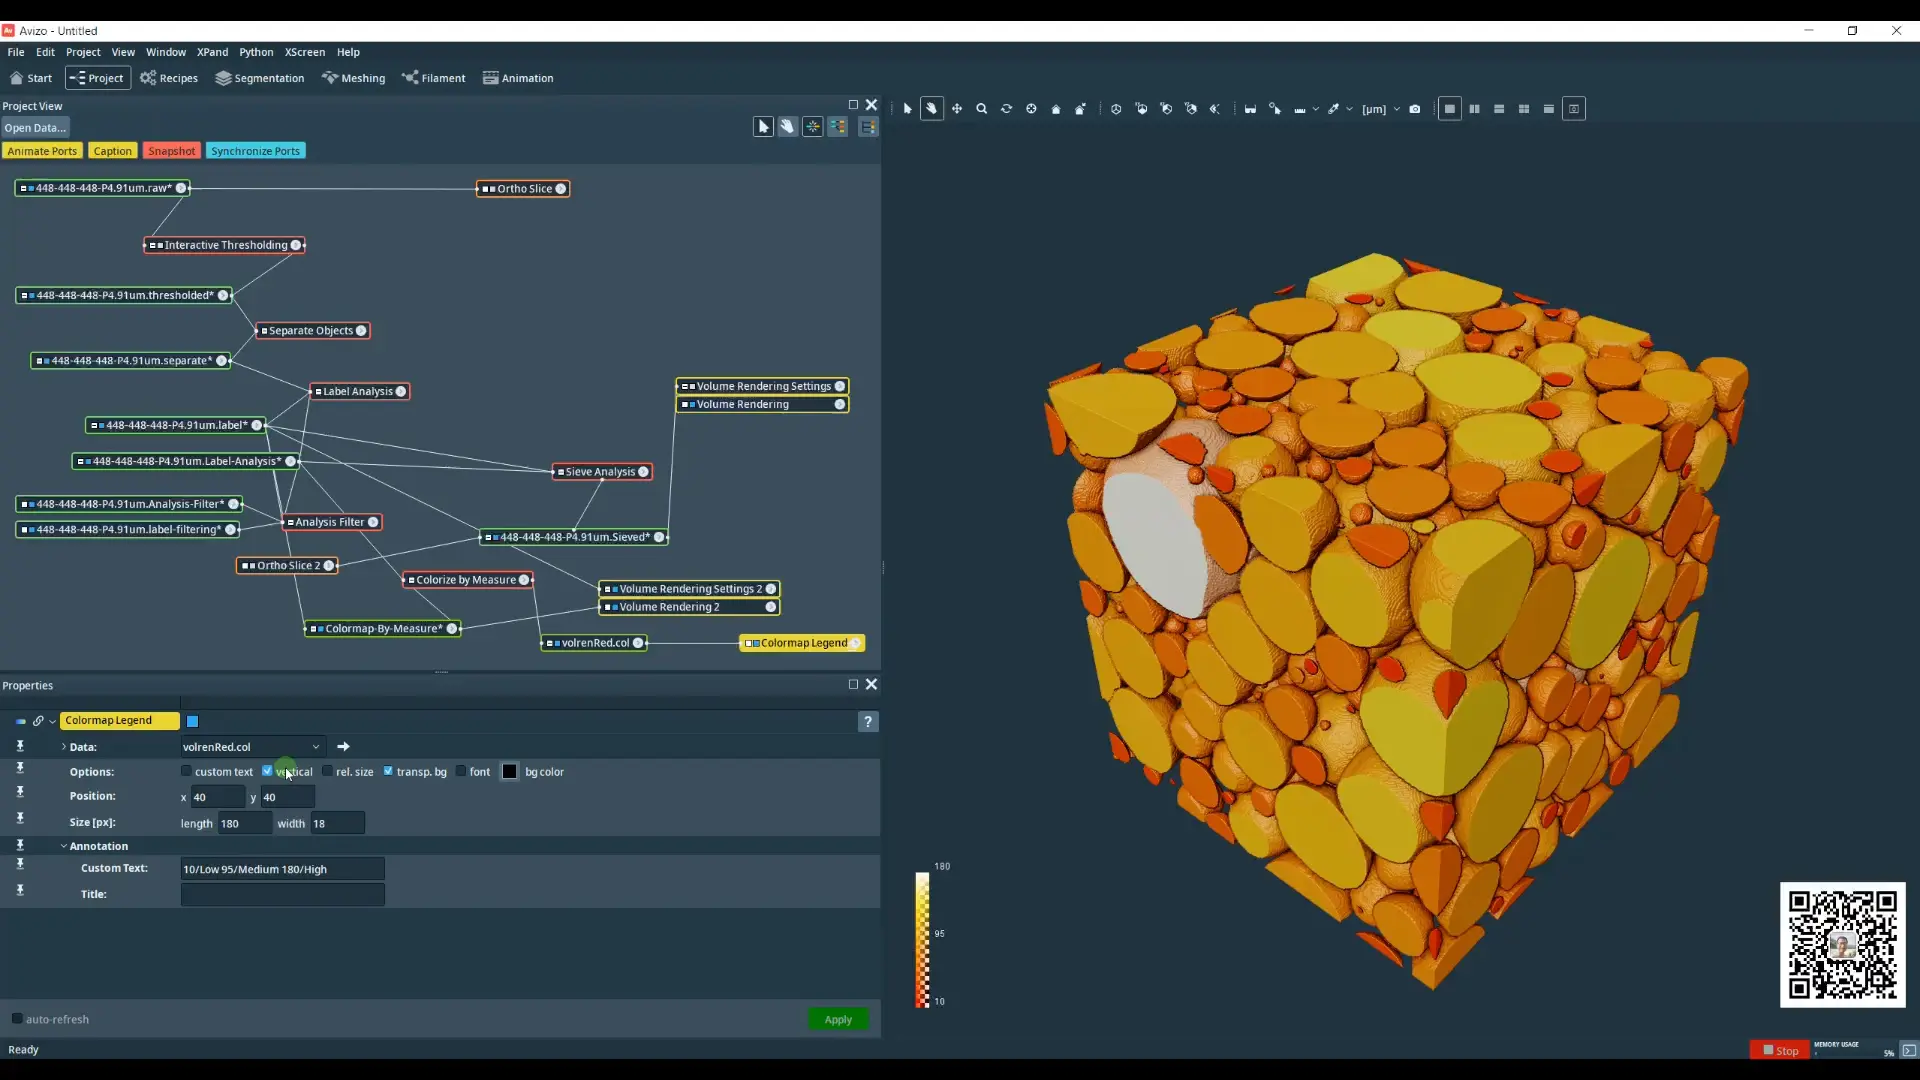This screenshot has width=1920, height=1080.
Task: Select the zoom magnifier tool in viewer toolbar
Action: point(981,109)
